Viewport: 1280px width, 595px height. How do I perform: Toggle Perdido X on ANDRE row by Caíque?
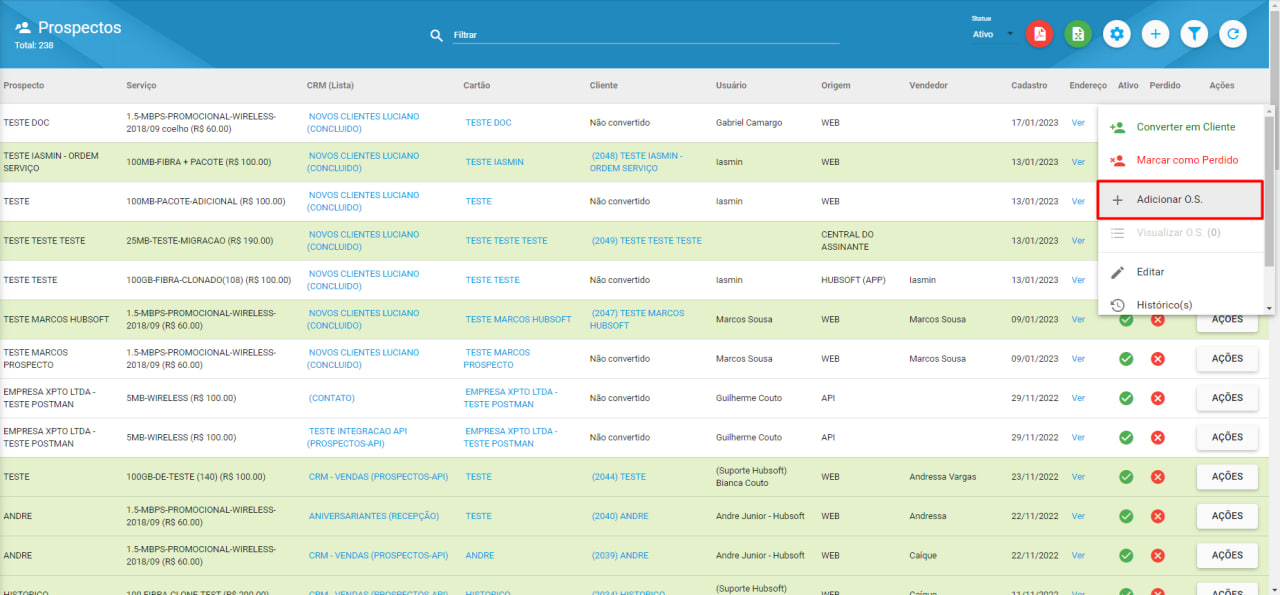[1158, 555]
